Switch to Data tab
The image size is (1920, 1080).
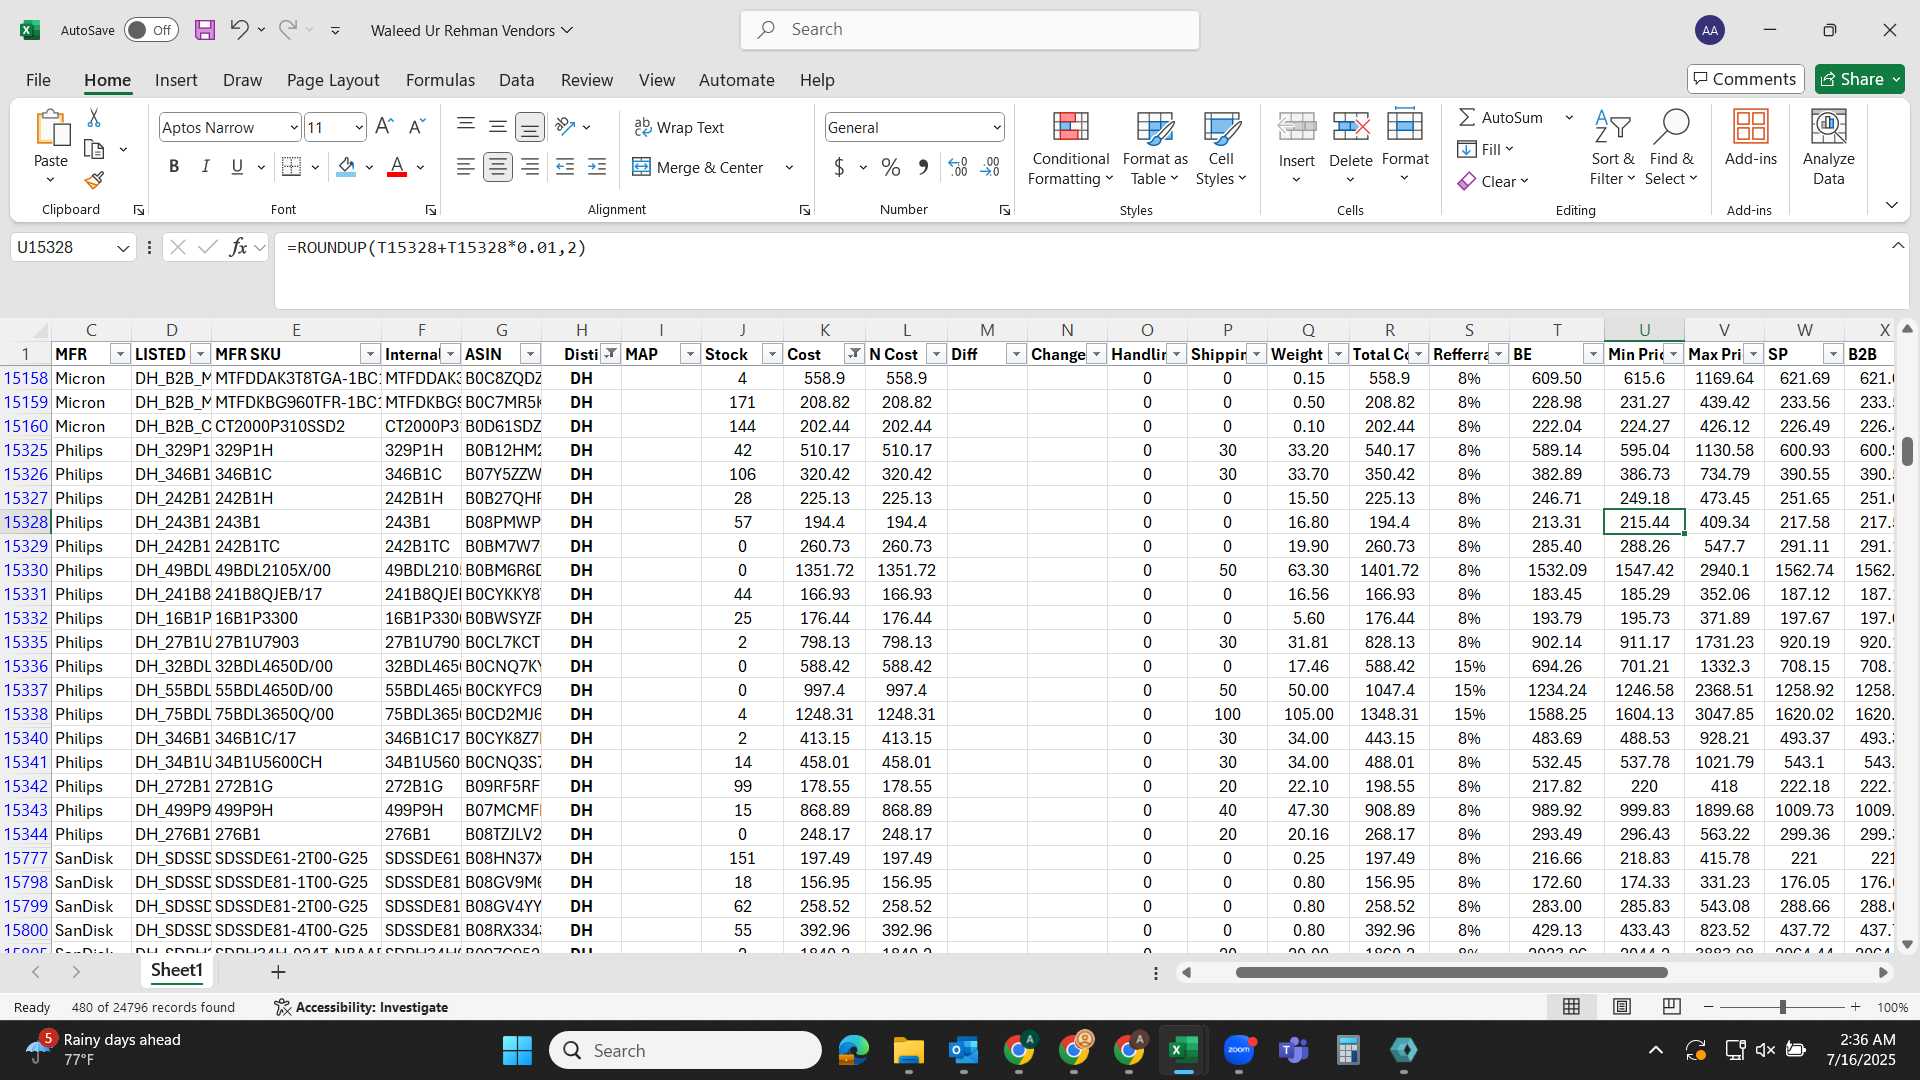coord(516,80)
